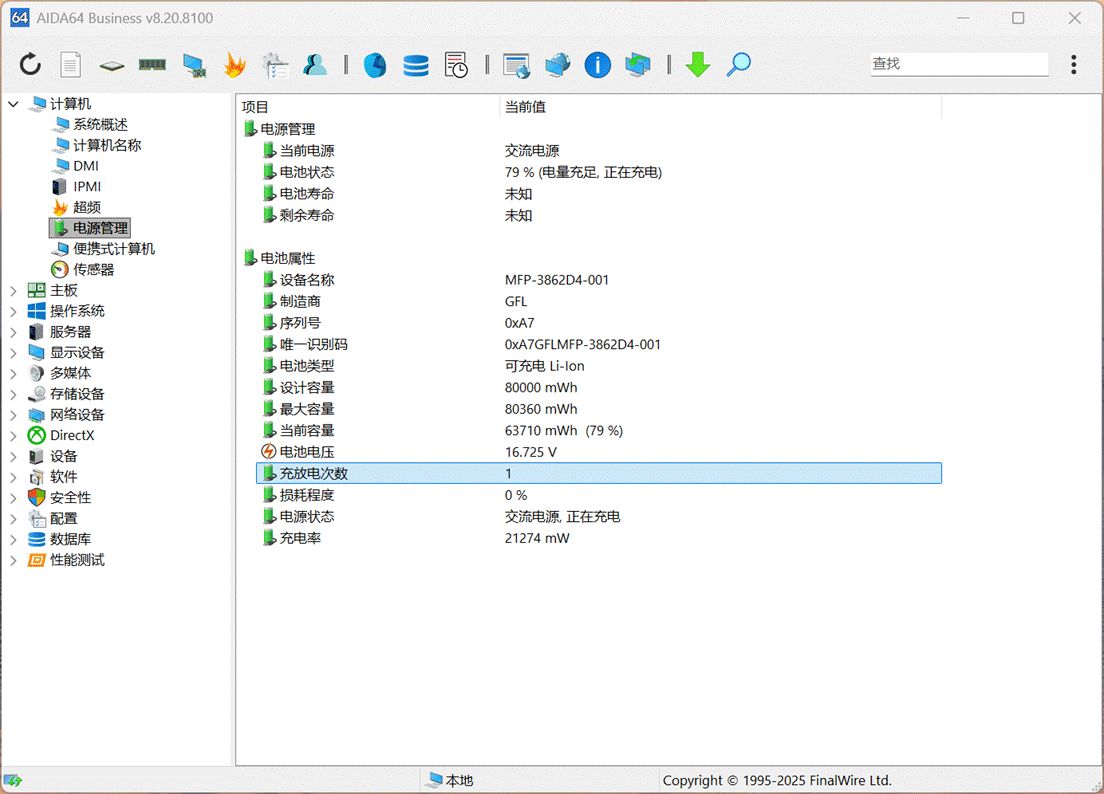Select the highlighted 充放电次数 row
Viewport: 1104px width, 794px height.
click(x=599, y=474)
